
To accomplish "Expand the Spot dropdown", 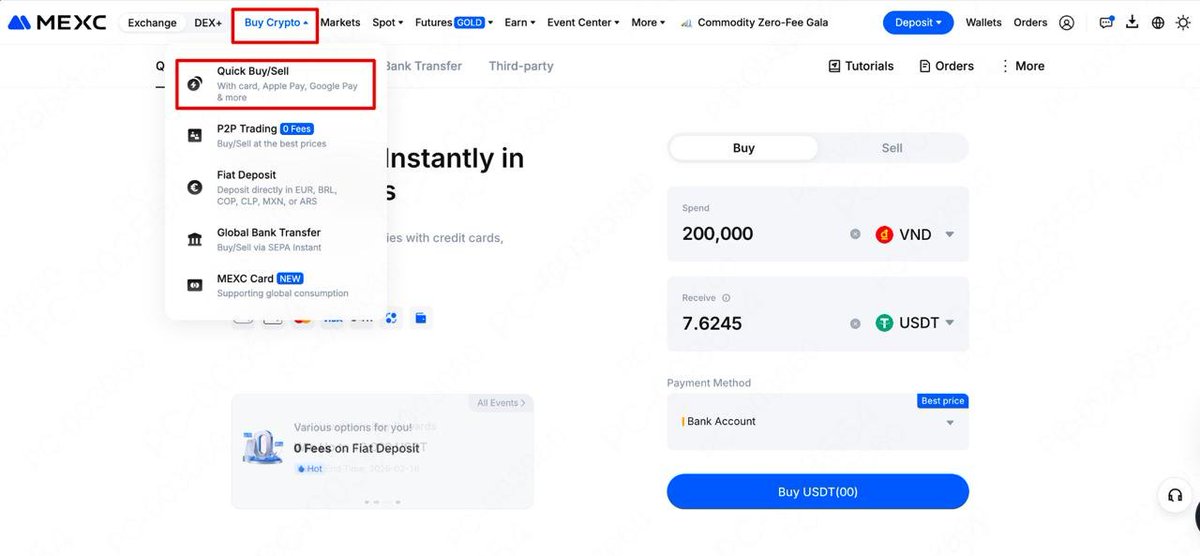I will [x=388, y=22].
